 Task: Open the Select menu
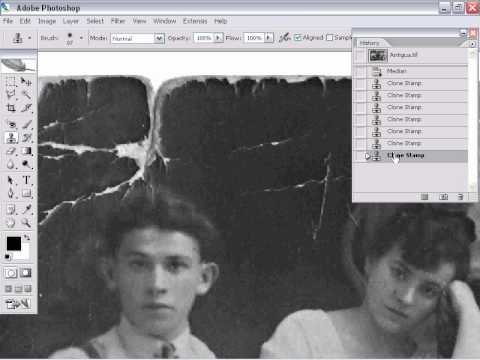click(x=95, y=21)
